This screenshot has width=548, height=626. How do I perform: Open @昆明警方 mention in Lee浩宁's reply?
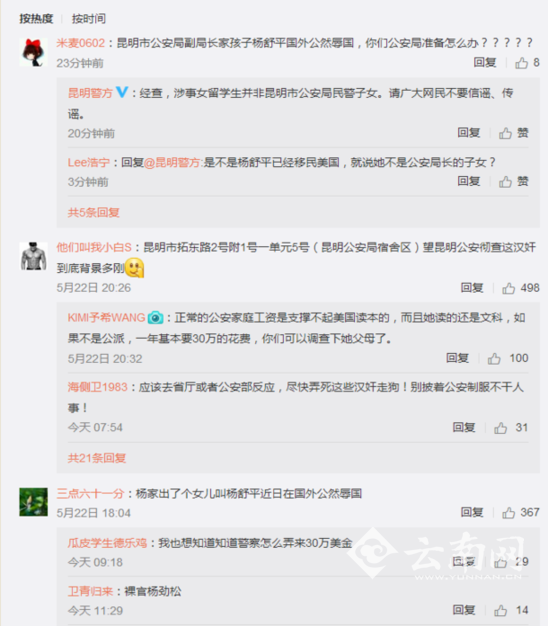click(x=173, y=162)
